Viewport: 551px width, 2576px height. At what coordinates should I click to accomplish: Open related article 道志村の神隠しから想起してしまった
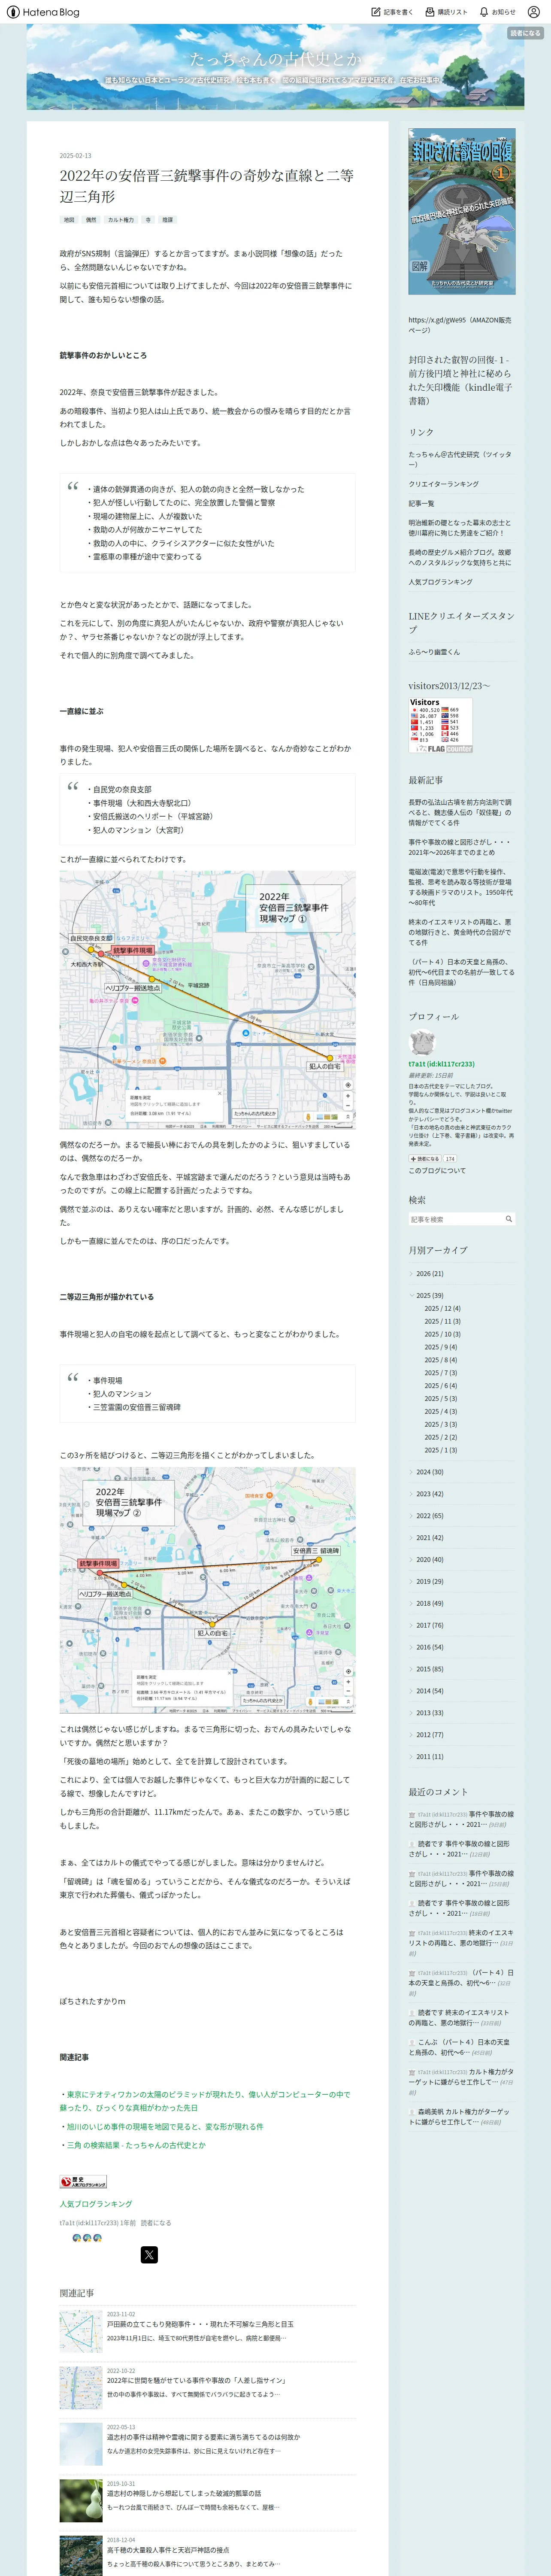(x=184, y=2493)
